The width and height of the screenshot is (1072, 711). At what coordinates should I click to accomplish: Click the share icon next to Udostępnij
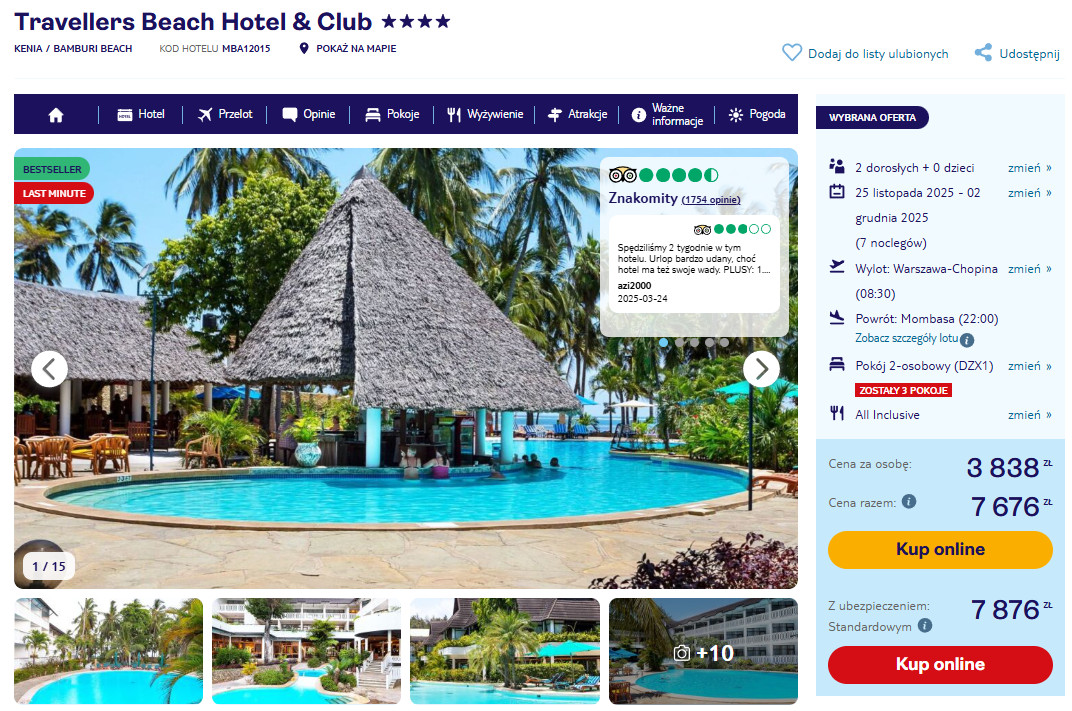click(x=983, y=53)
